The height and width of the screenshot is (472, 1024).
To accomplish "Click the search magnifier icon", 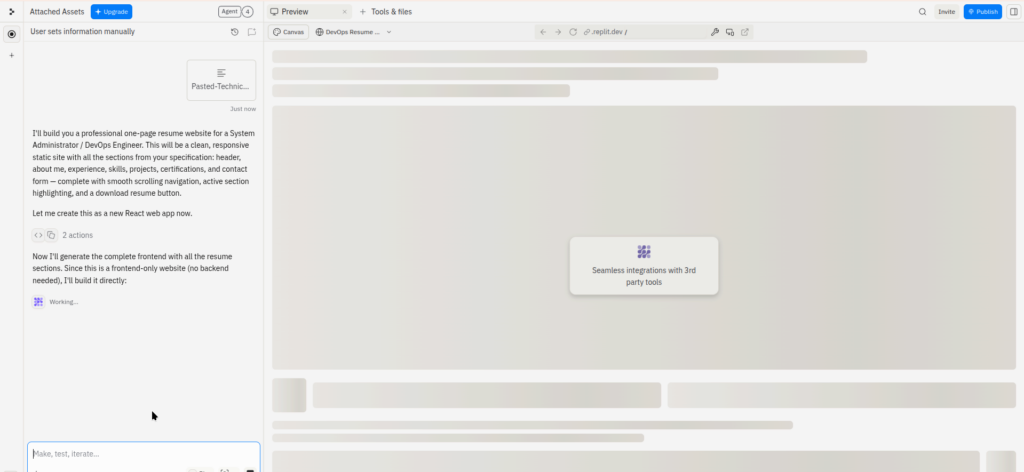I will (x=922, y=12).
